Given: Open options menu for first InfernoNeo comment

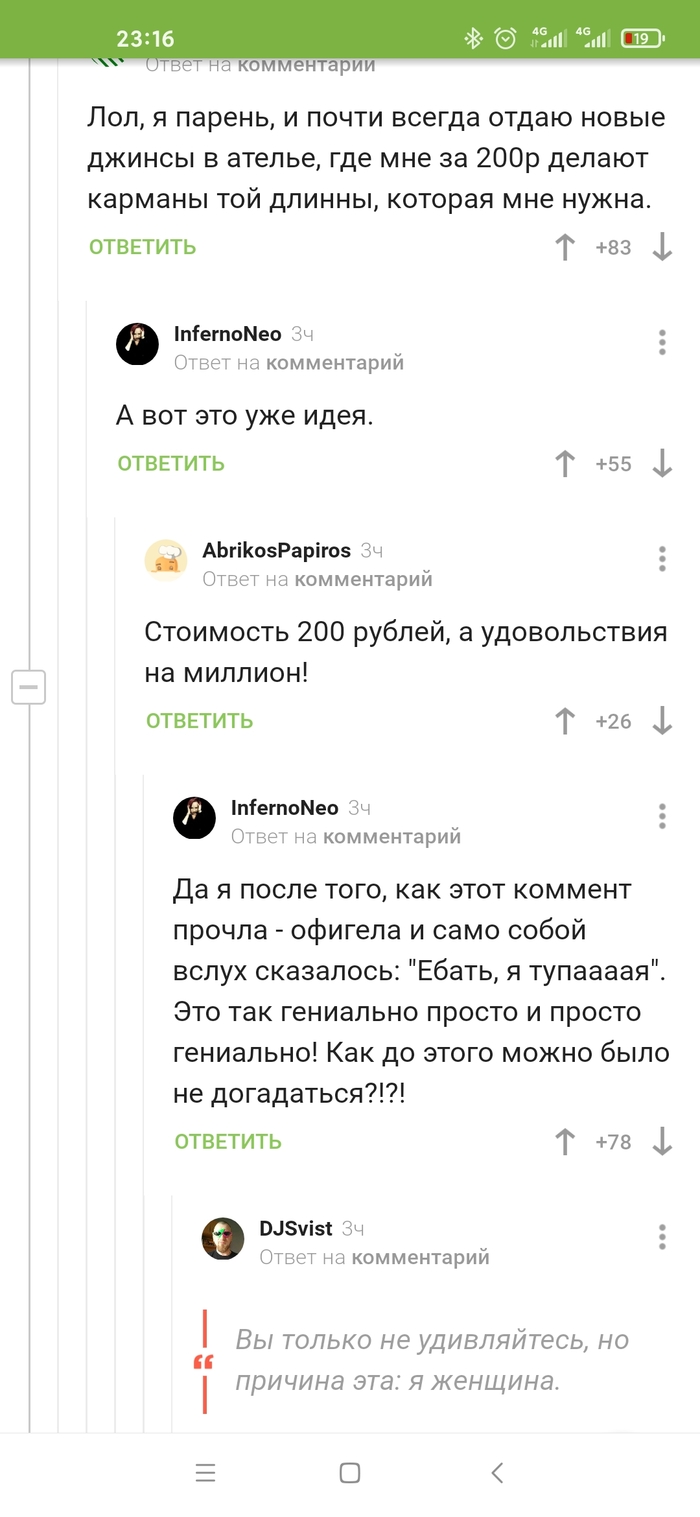Looking at the screenshot, I should [662, 342].
